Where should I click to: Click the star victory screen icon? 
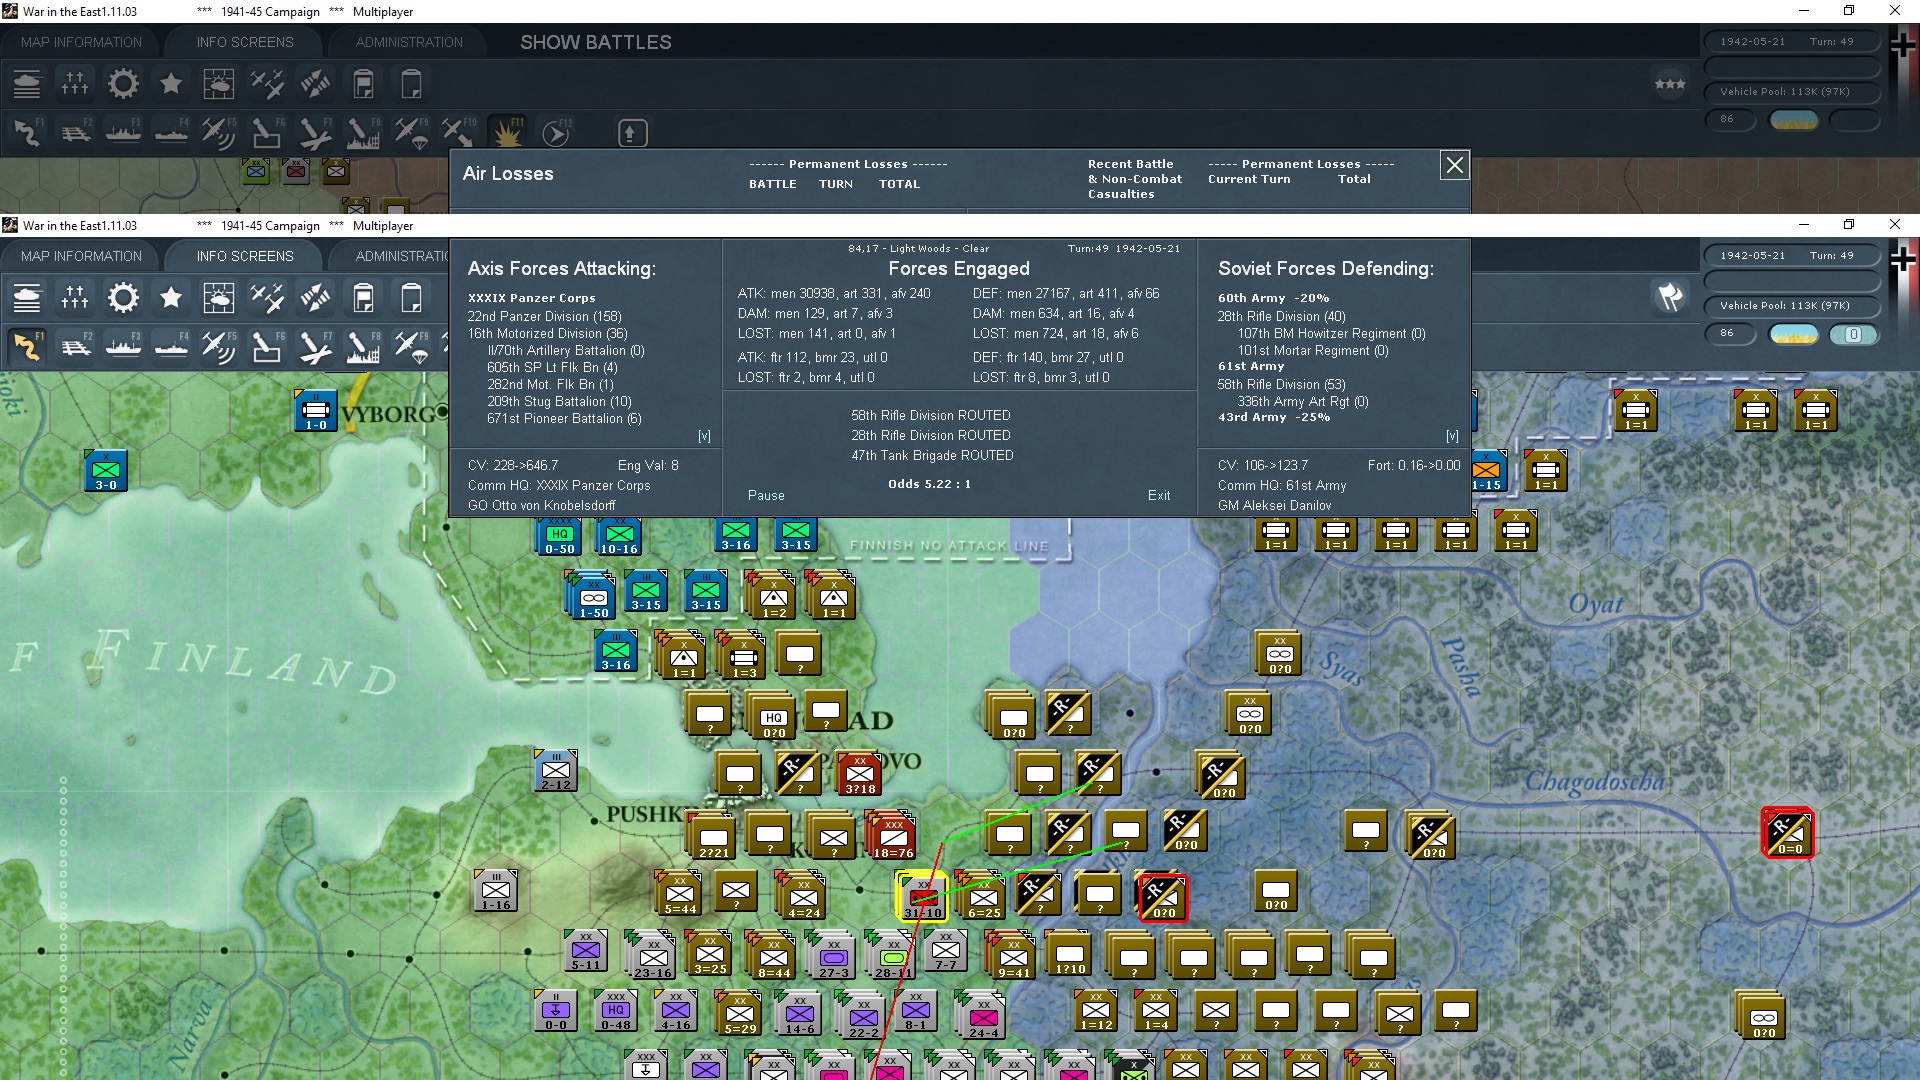171,297
